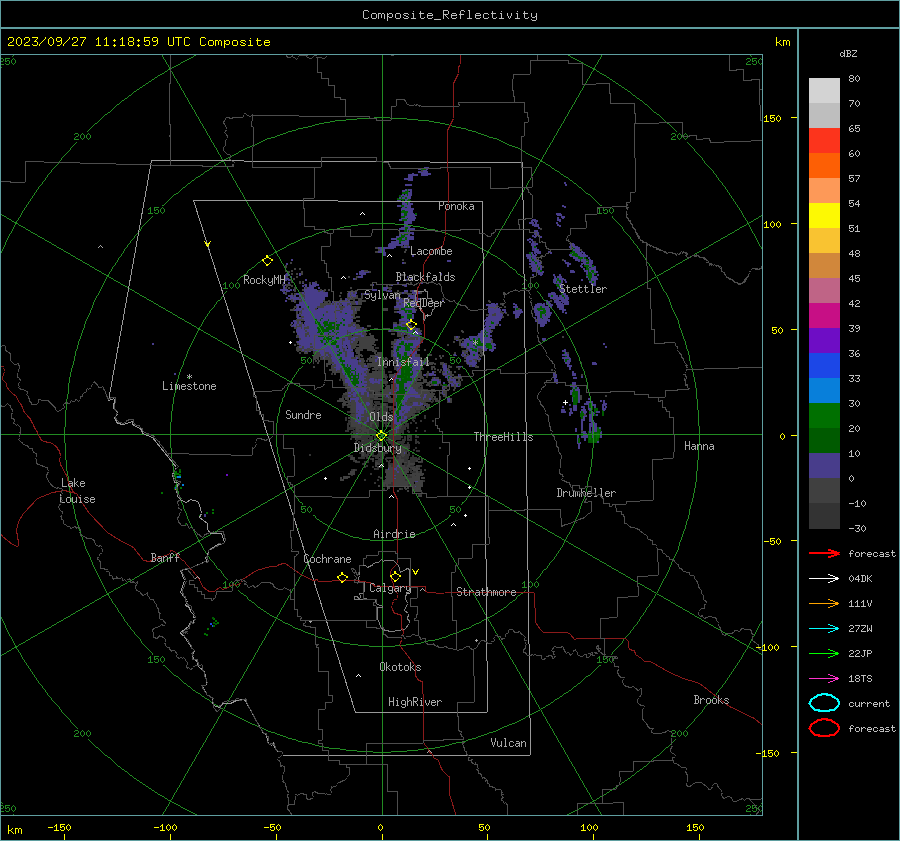The width and height of the screenshot is (900, 841).
Task: Click the Okotoks city label
Action: pyautogui.click(x=400, y=667)
